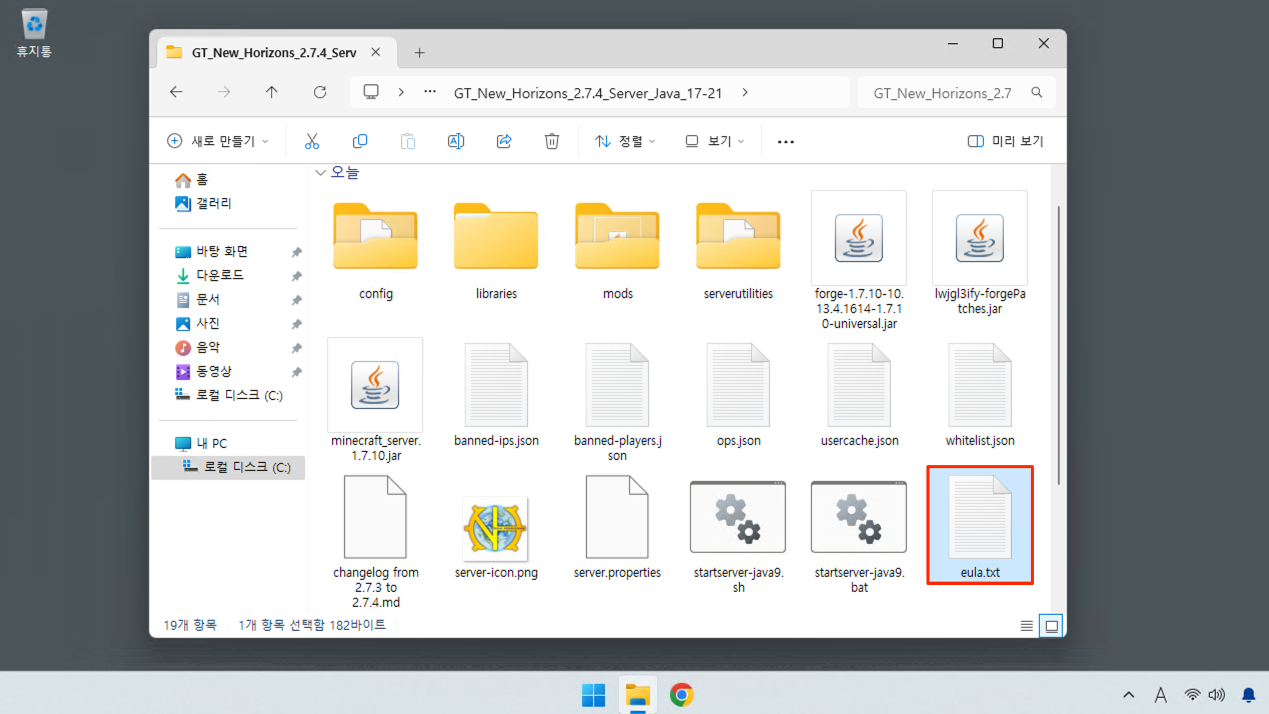Image resolution: width=1269 pixels, height=714 pixels.
Task: Select ops.json file
Action: (738, 395)
